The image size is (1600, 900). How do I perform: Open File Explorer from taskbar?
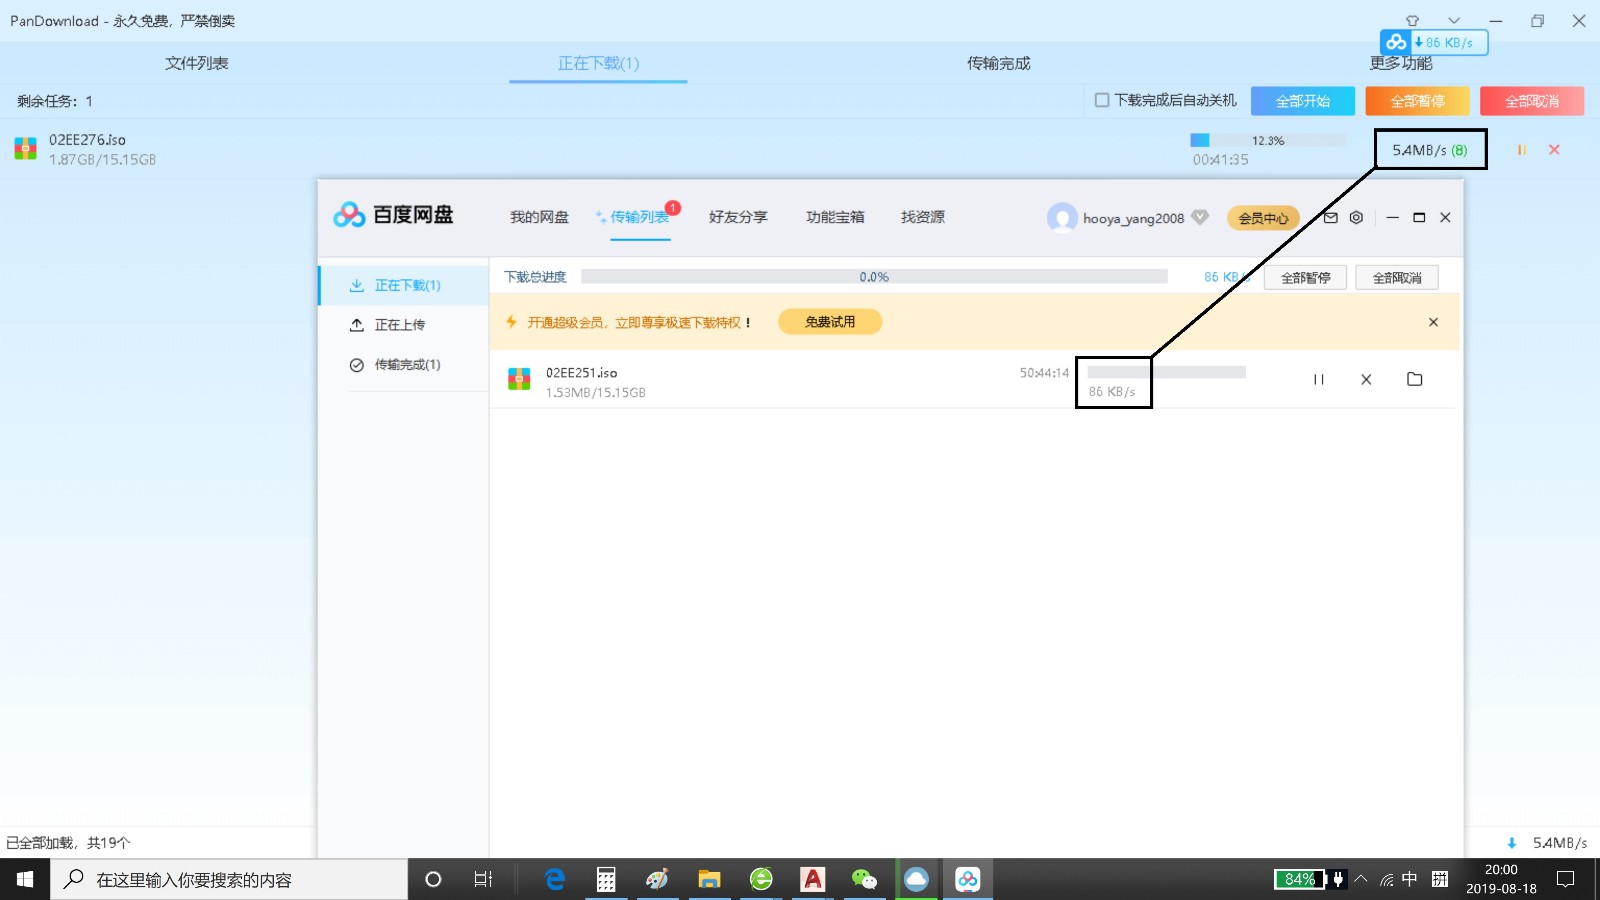[x=709, y=879]
